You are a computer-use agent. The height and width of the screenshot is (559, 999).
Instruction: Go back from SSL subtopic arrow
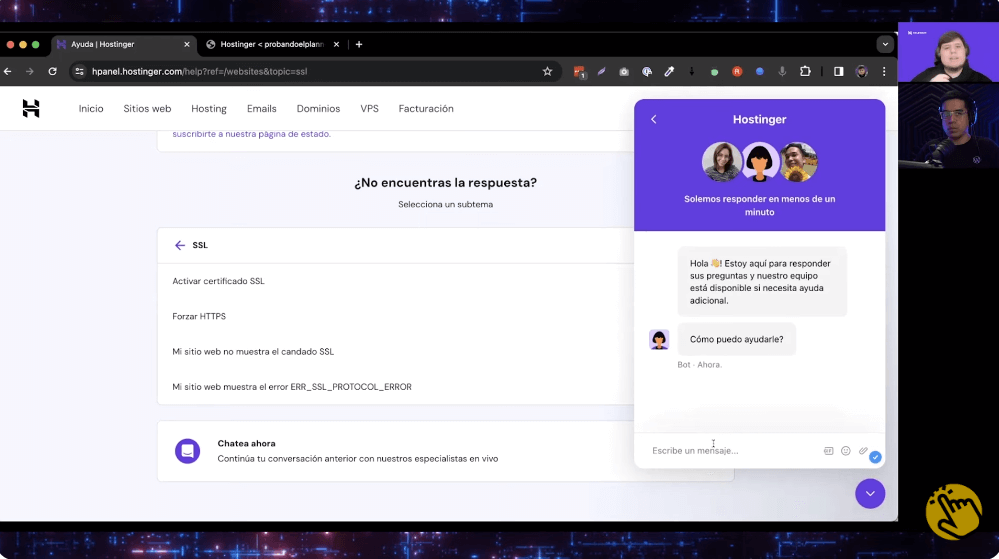coord(180,245)
